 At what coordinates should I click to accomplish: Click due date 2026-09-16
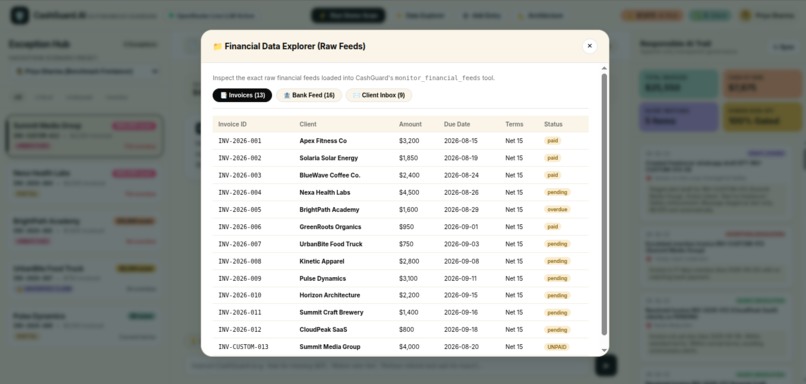click(x=461, y=312)
